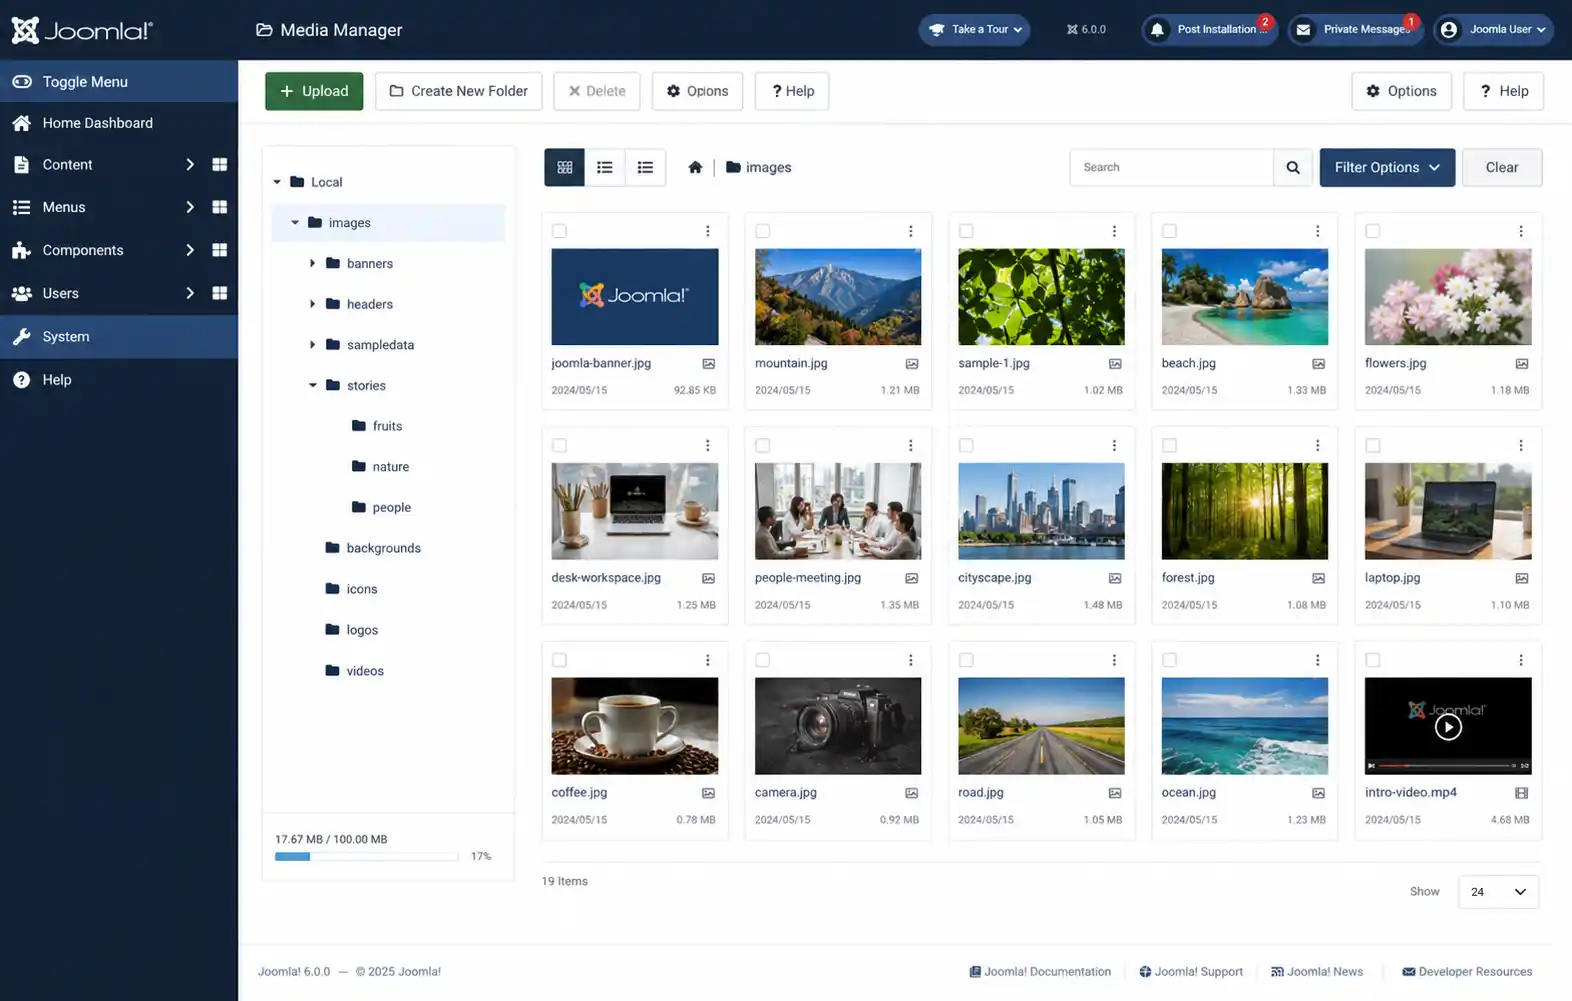
Task: Open Joomla! Documentation footer link
Action: (x=1040, y=971)
